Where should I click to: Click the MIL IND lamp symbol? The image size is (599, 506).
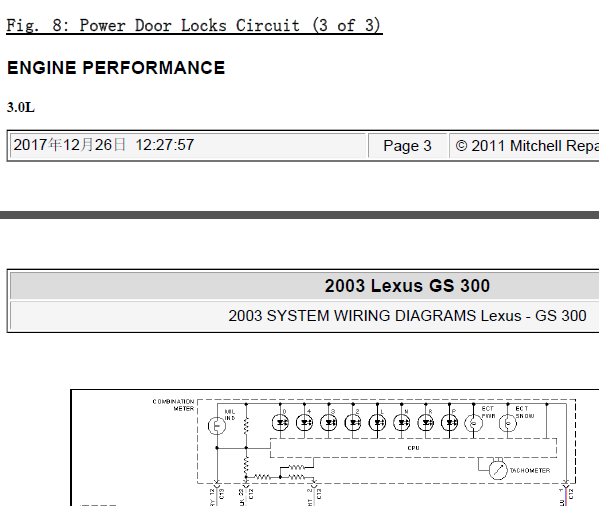[x=217, y=425]
